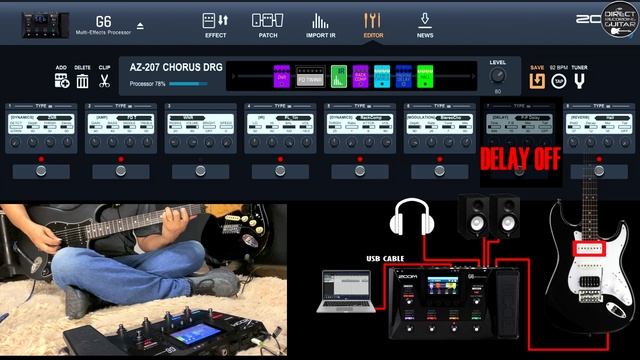Select the purple ZNR pedal in chain
The width and height of the screenshot is (640, 360).
click(x=282, y=76)
